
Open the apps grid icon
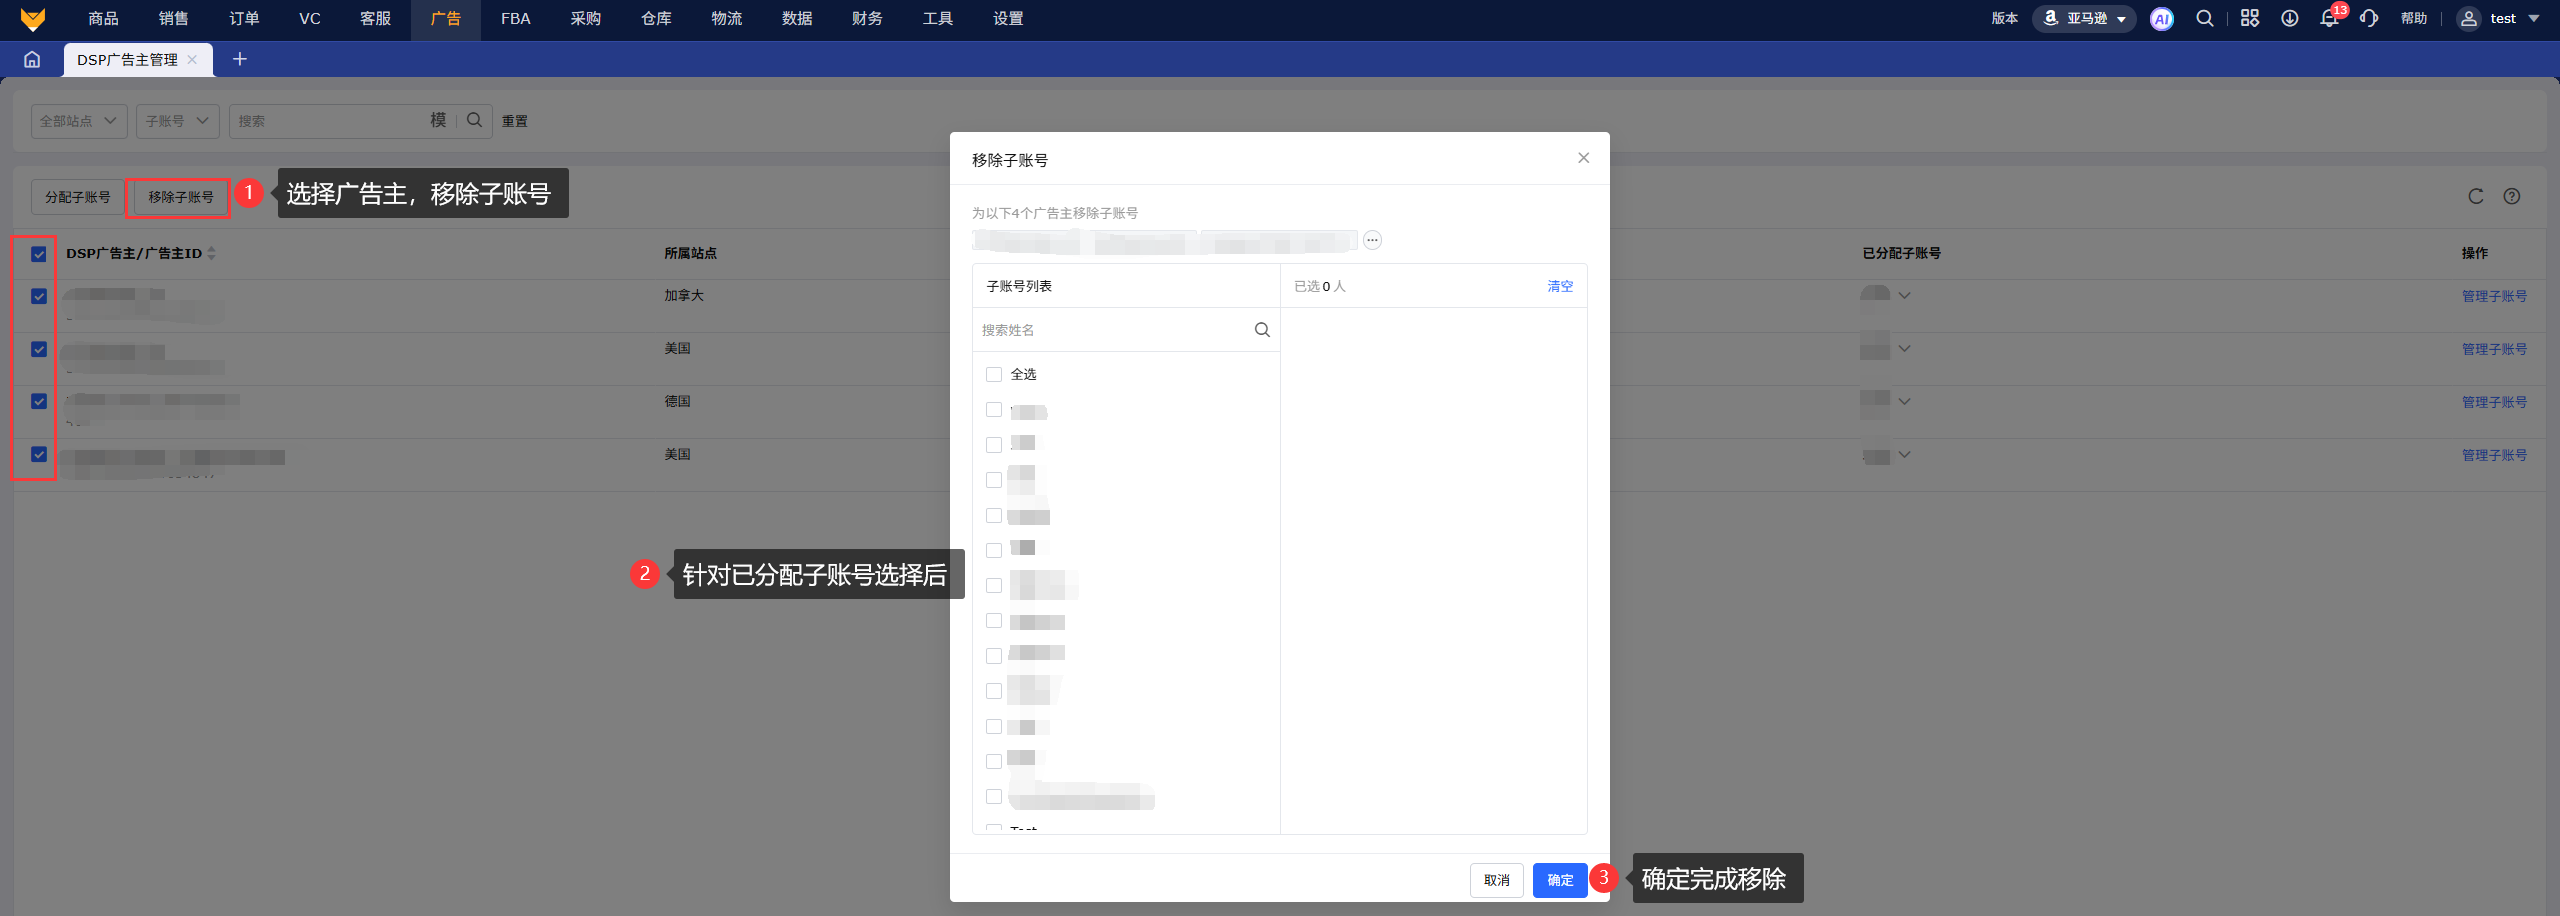2250,19
